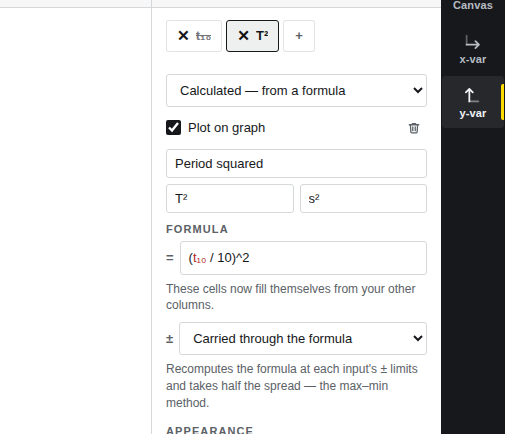Viewport: 505px width, 434px height.
Task: Delete this variable with the trash icon
Action: pyautogui.click(x=414, y=128)
